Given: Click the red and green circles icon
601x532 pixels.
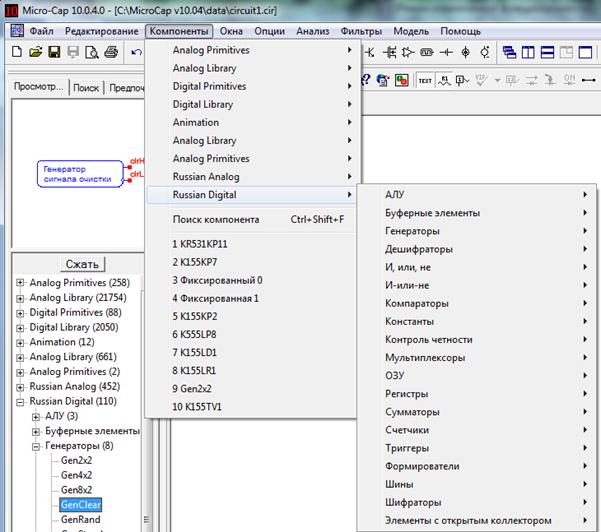Looking at the screenshot, I should pos(401,80).
